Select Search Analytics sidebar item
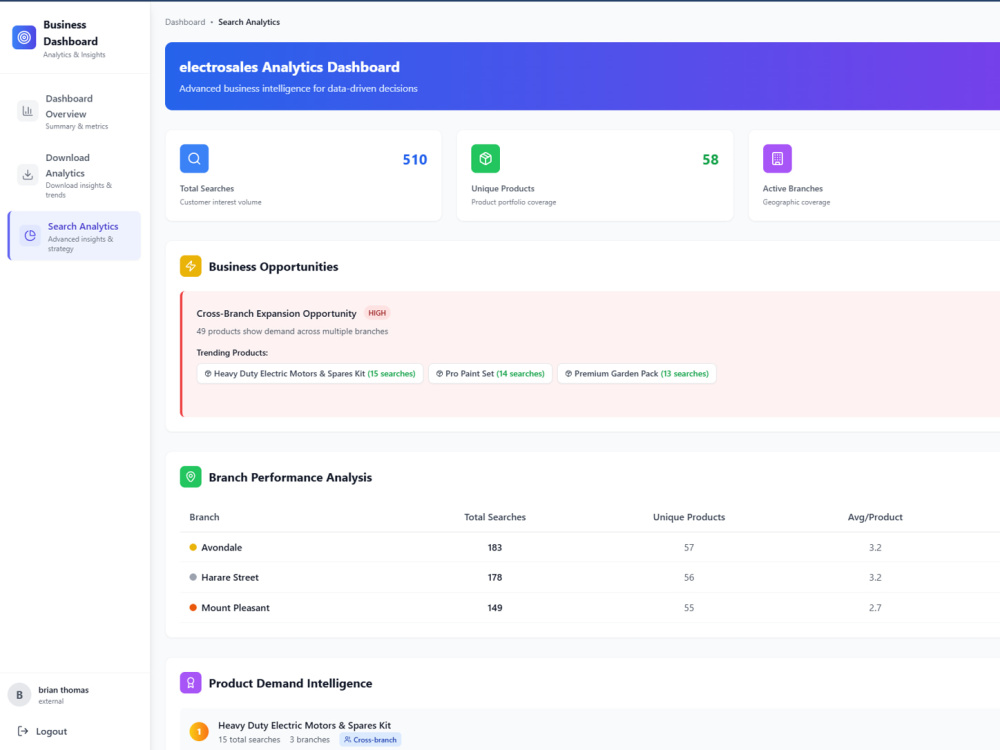The width and height of the screenshot is (1000, 750). coord(75,236)
